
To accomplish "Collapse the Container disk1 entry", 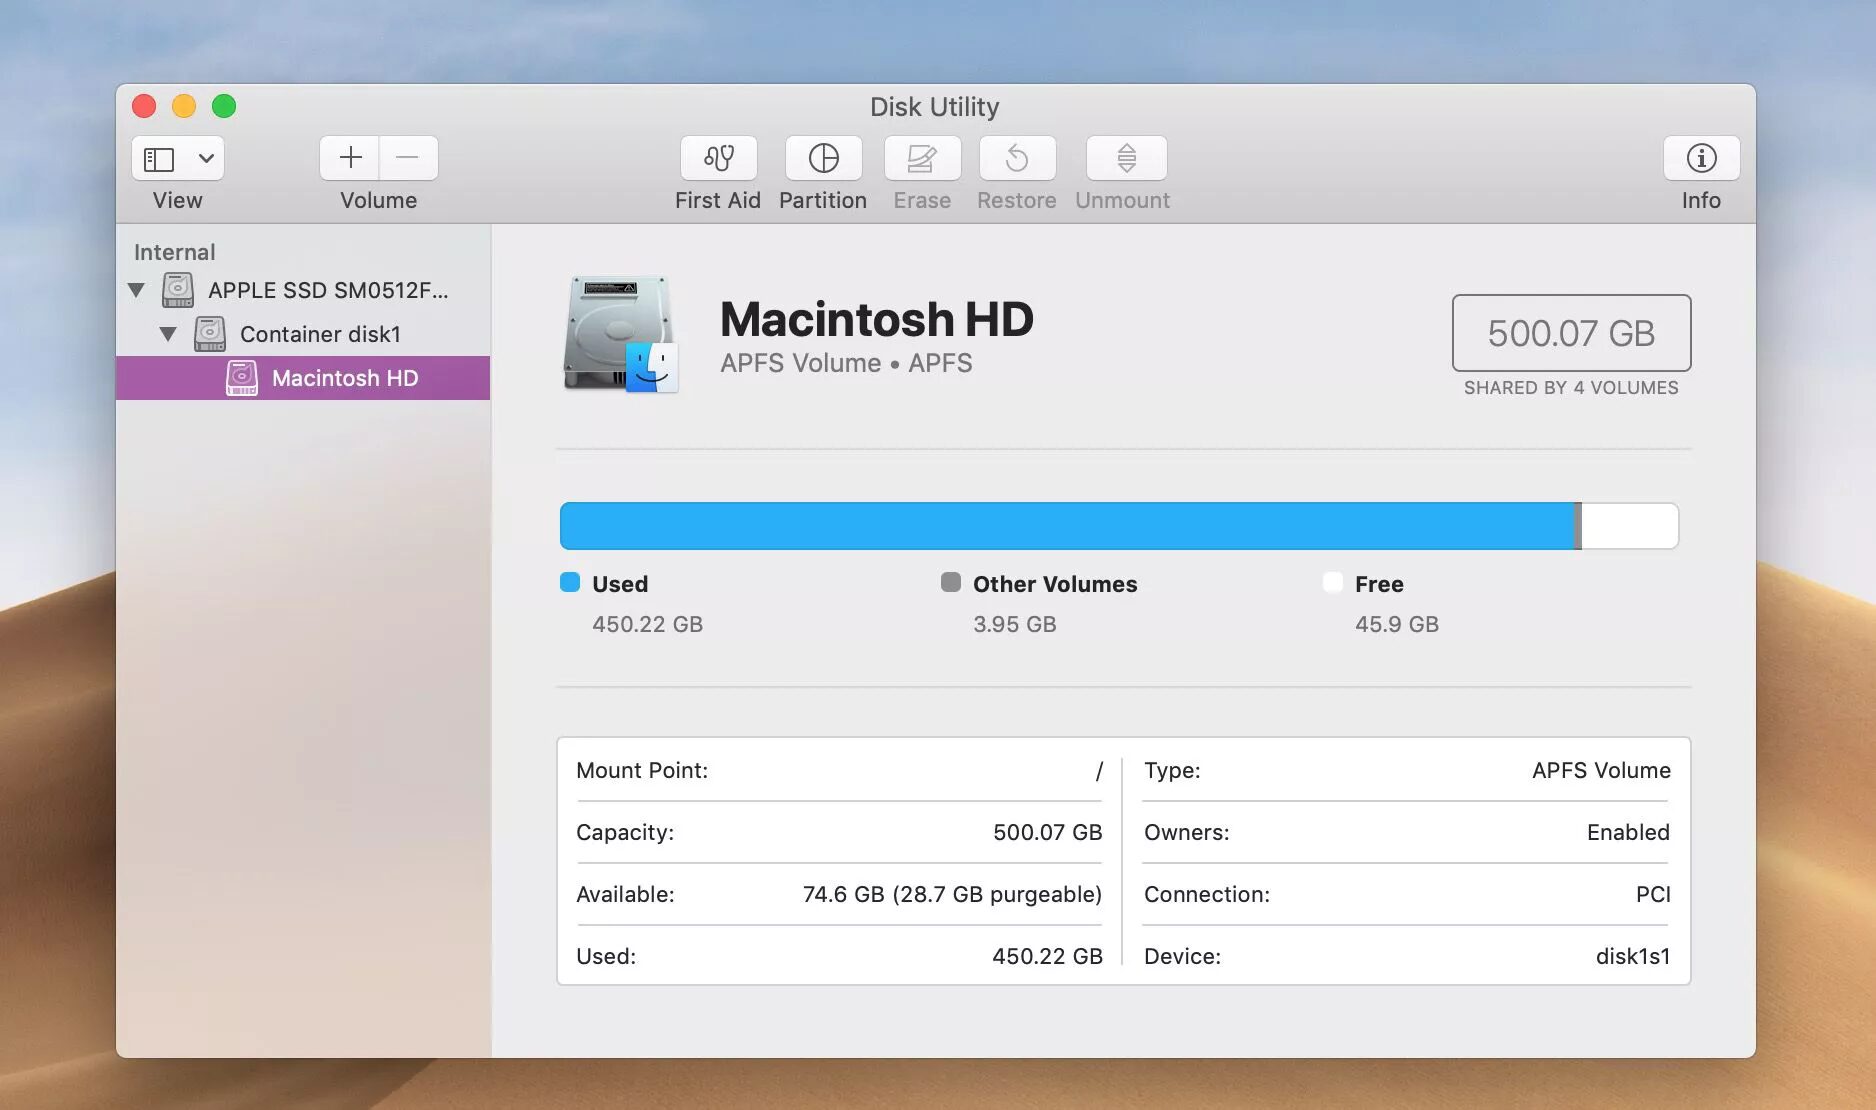I will click(x=168, y=334).
